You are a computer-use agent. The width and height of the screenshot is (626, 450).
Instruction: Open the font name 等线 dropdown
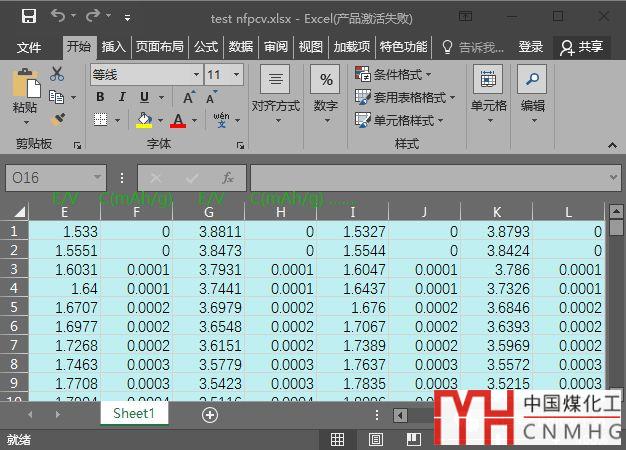click(x=196, y=75)
